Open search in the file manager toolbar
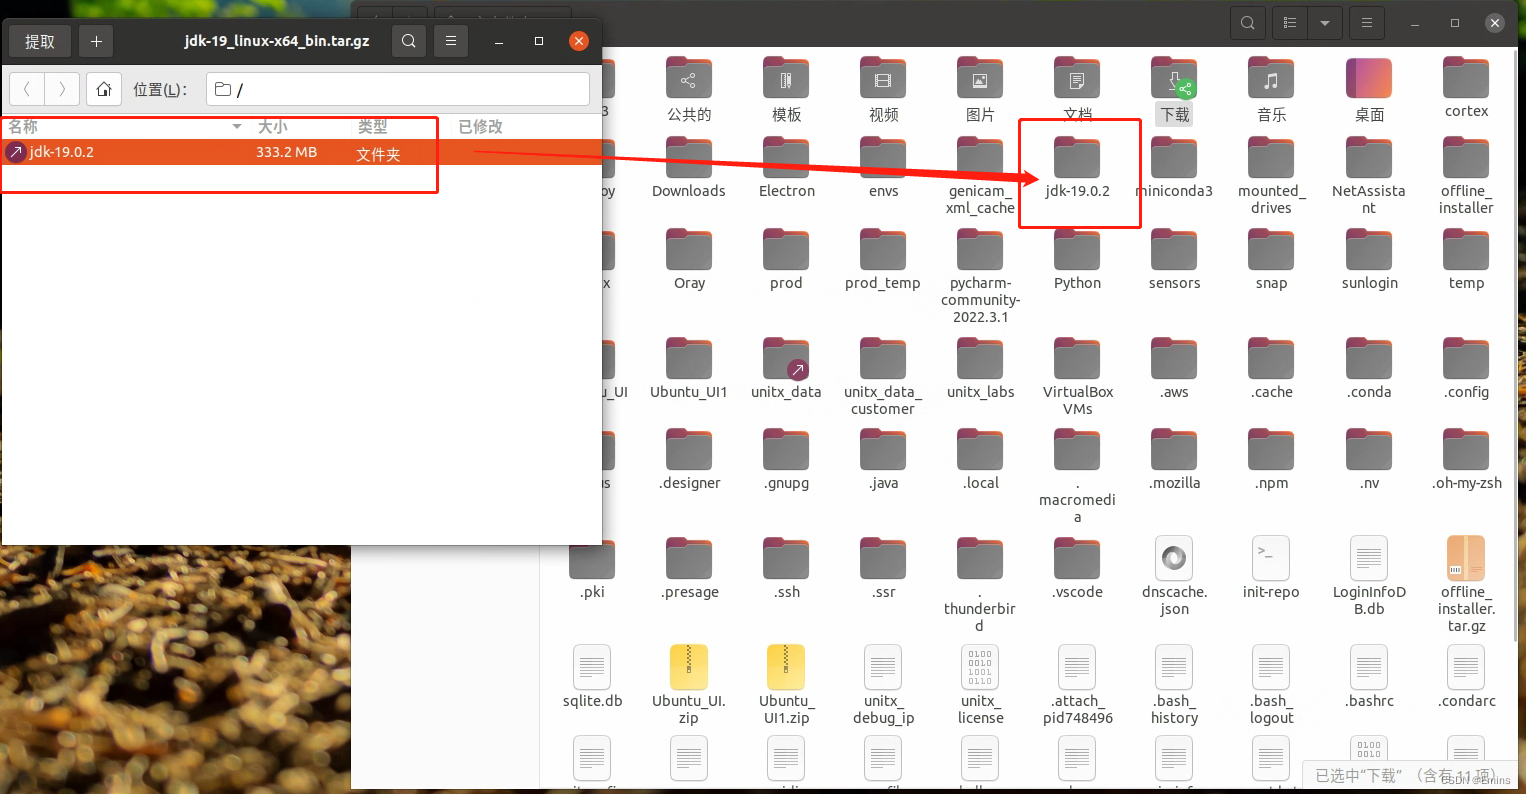Screen dimensions: 1526x794 1247,22
